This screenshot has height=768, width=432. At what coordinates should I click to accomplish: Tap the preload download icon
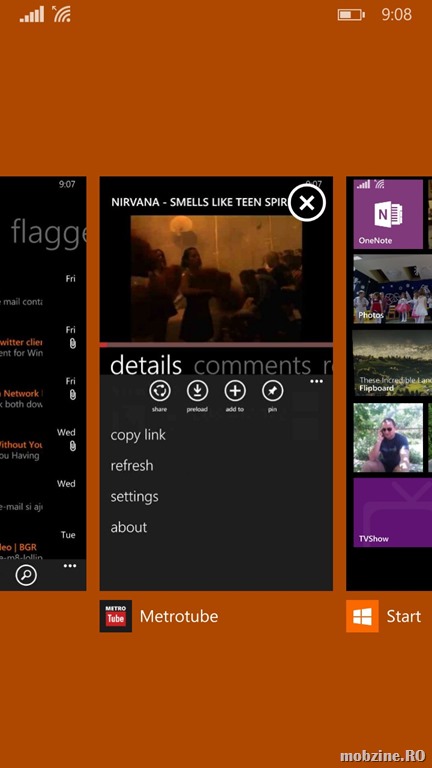point(197,391)
